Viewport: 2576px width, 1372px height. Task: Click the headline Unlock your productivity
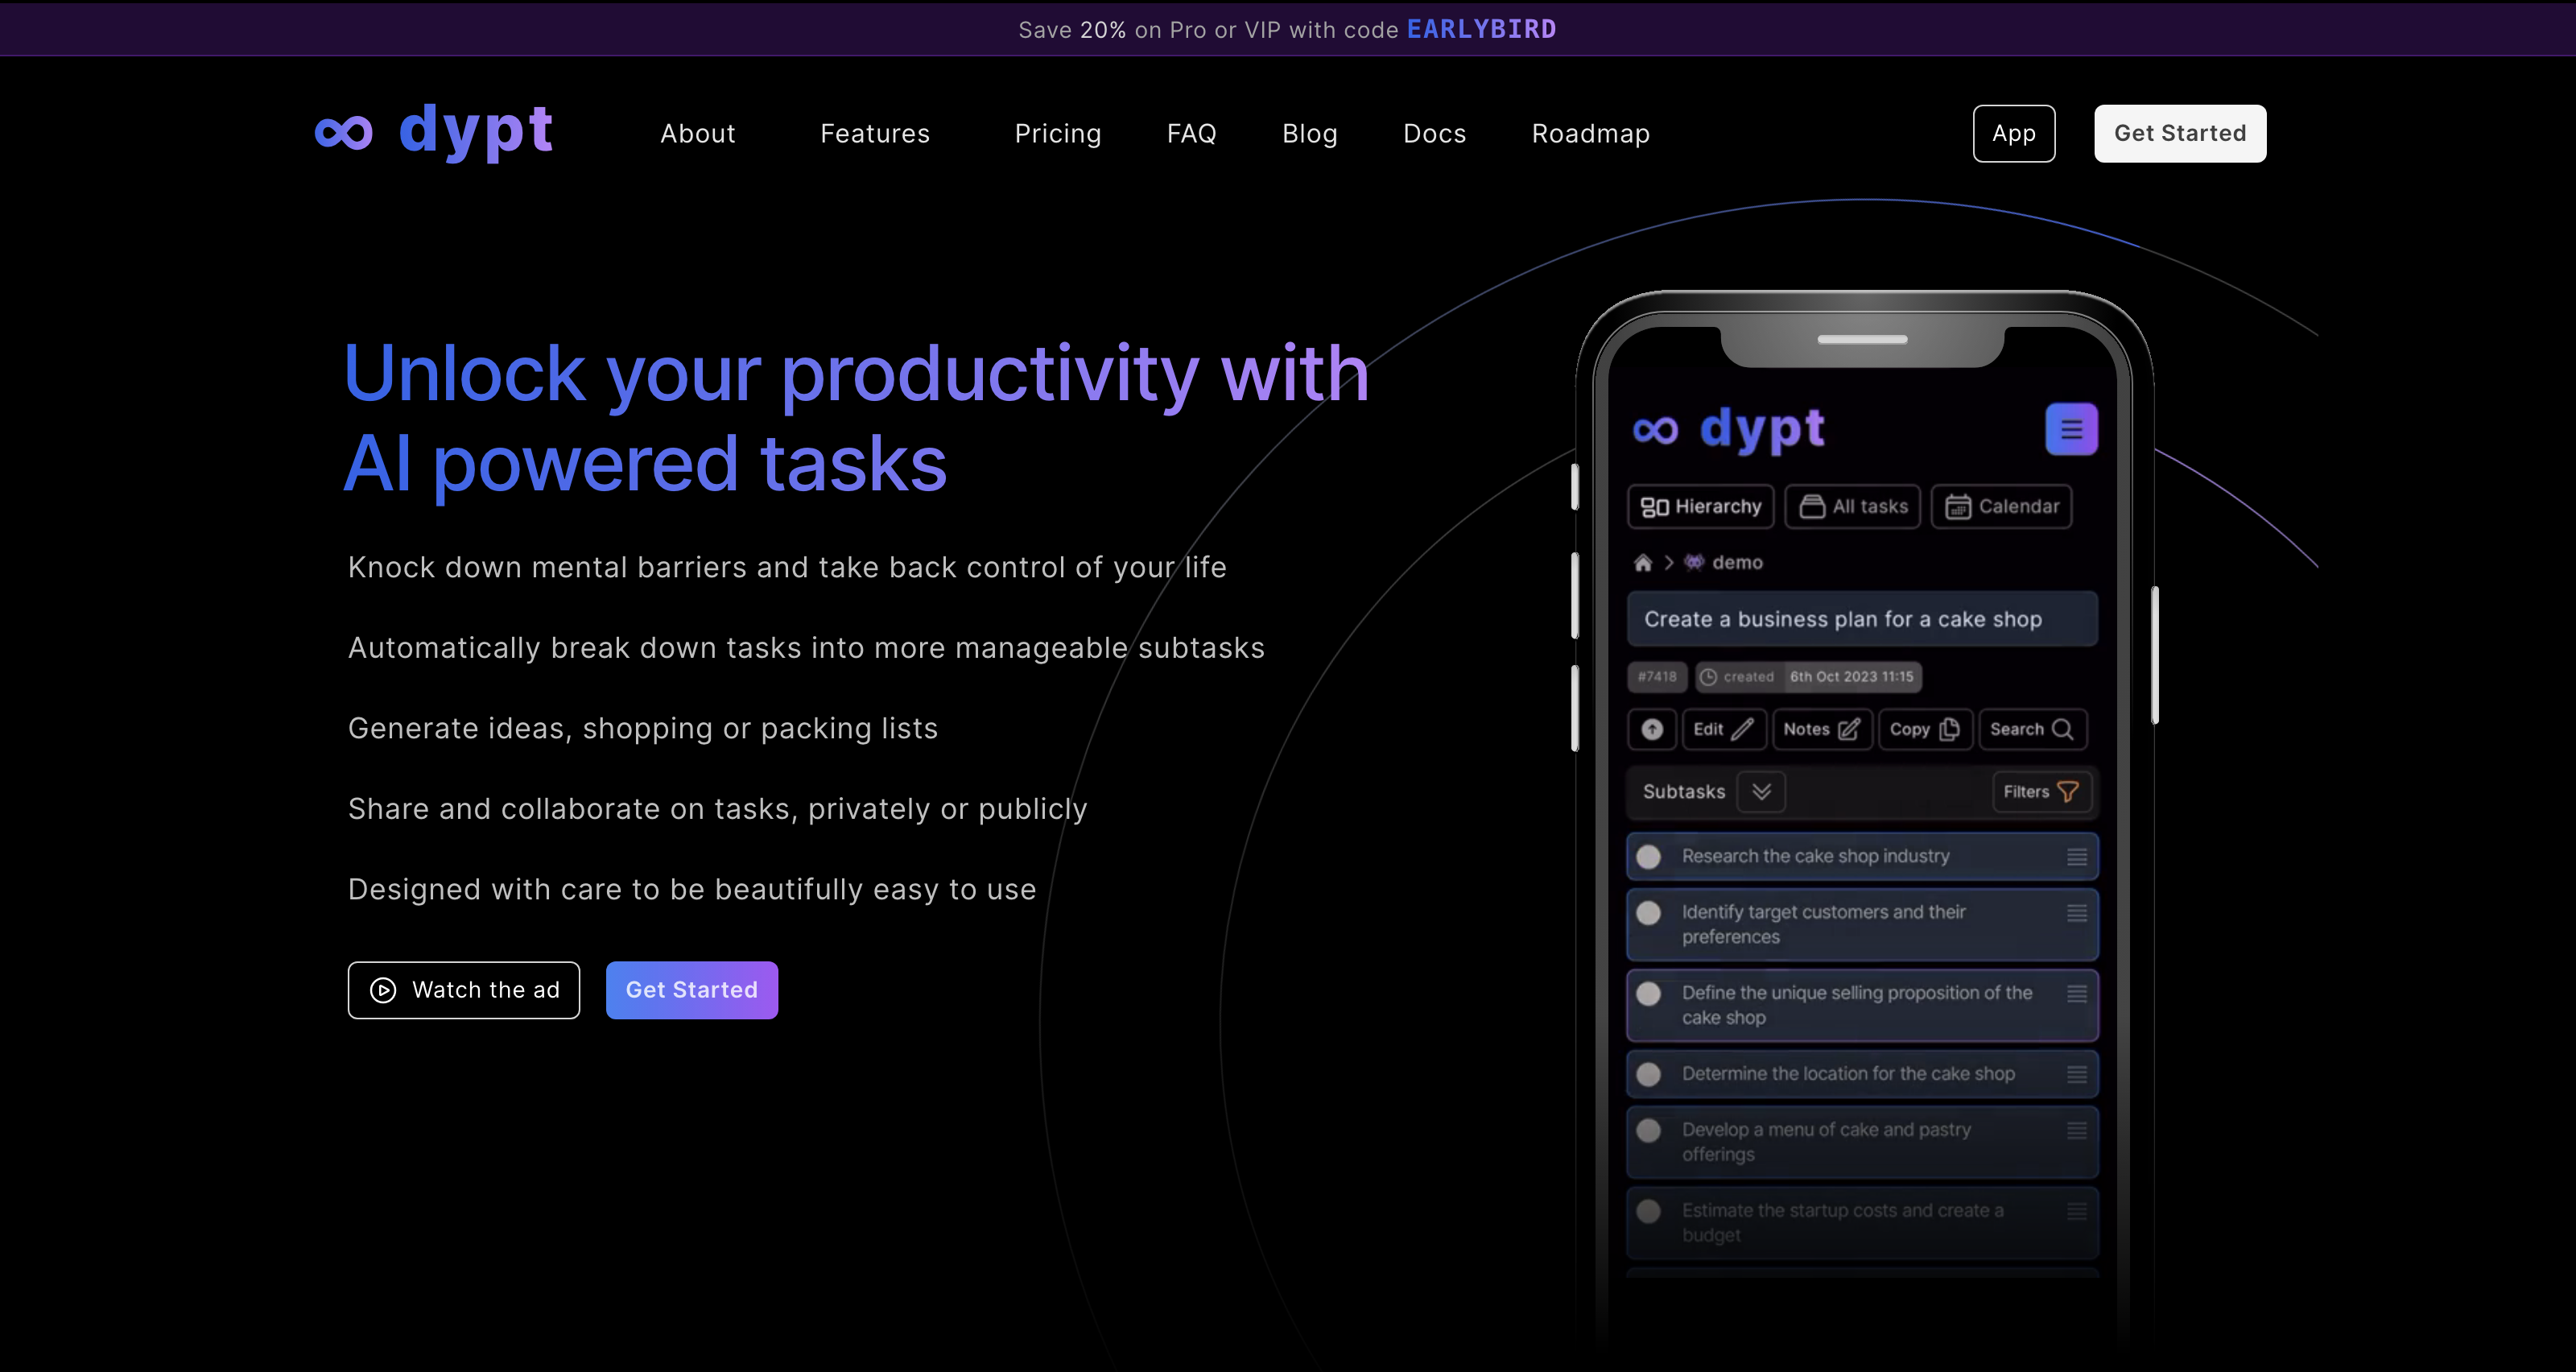856,418
